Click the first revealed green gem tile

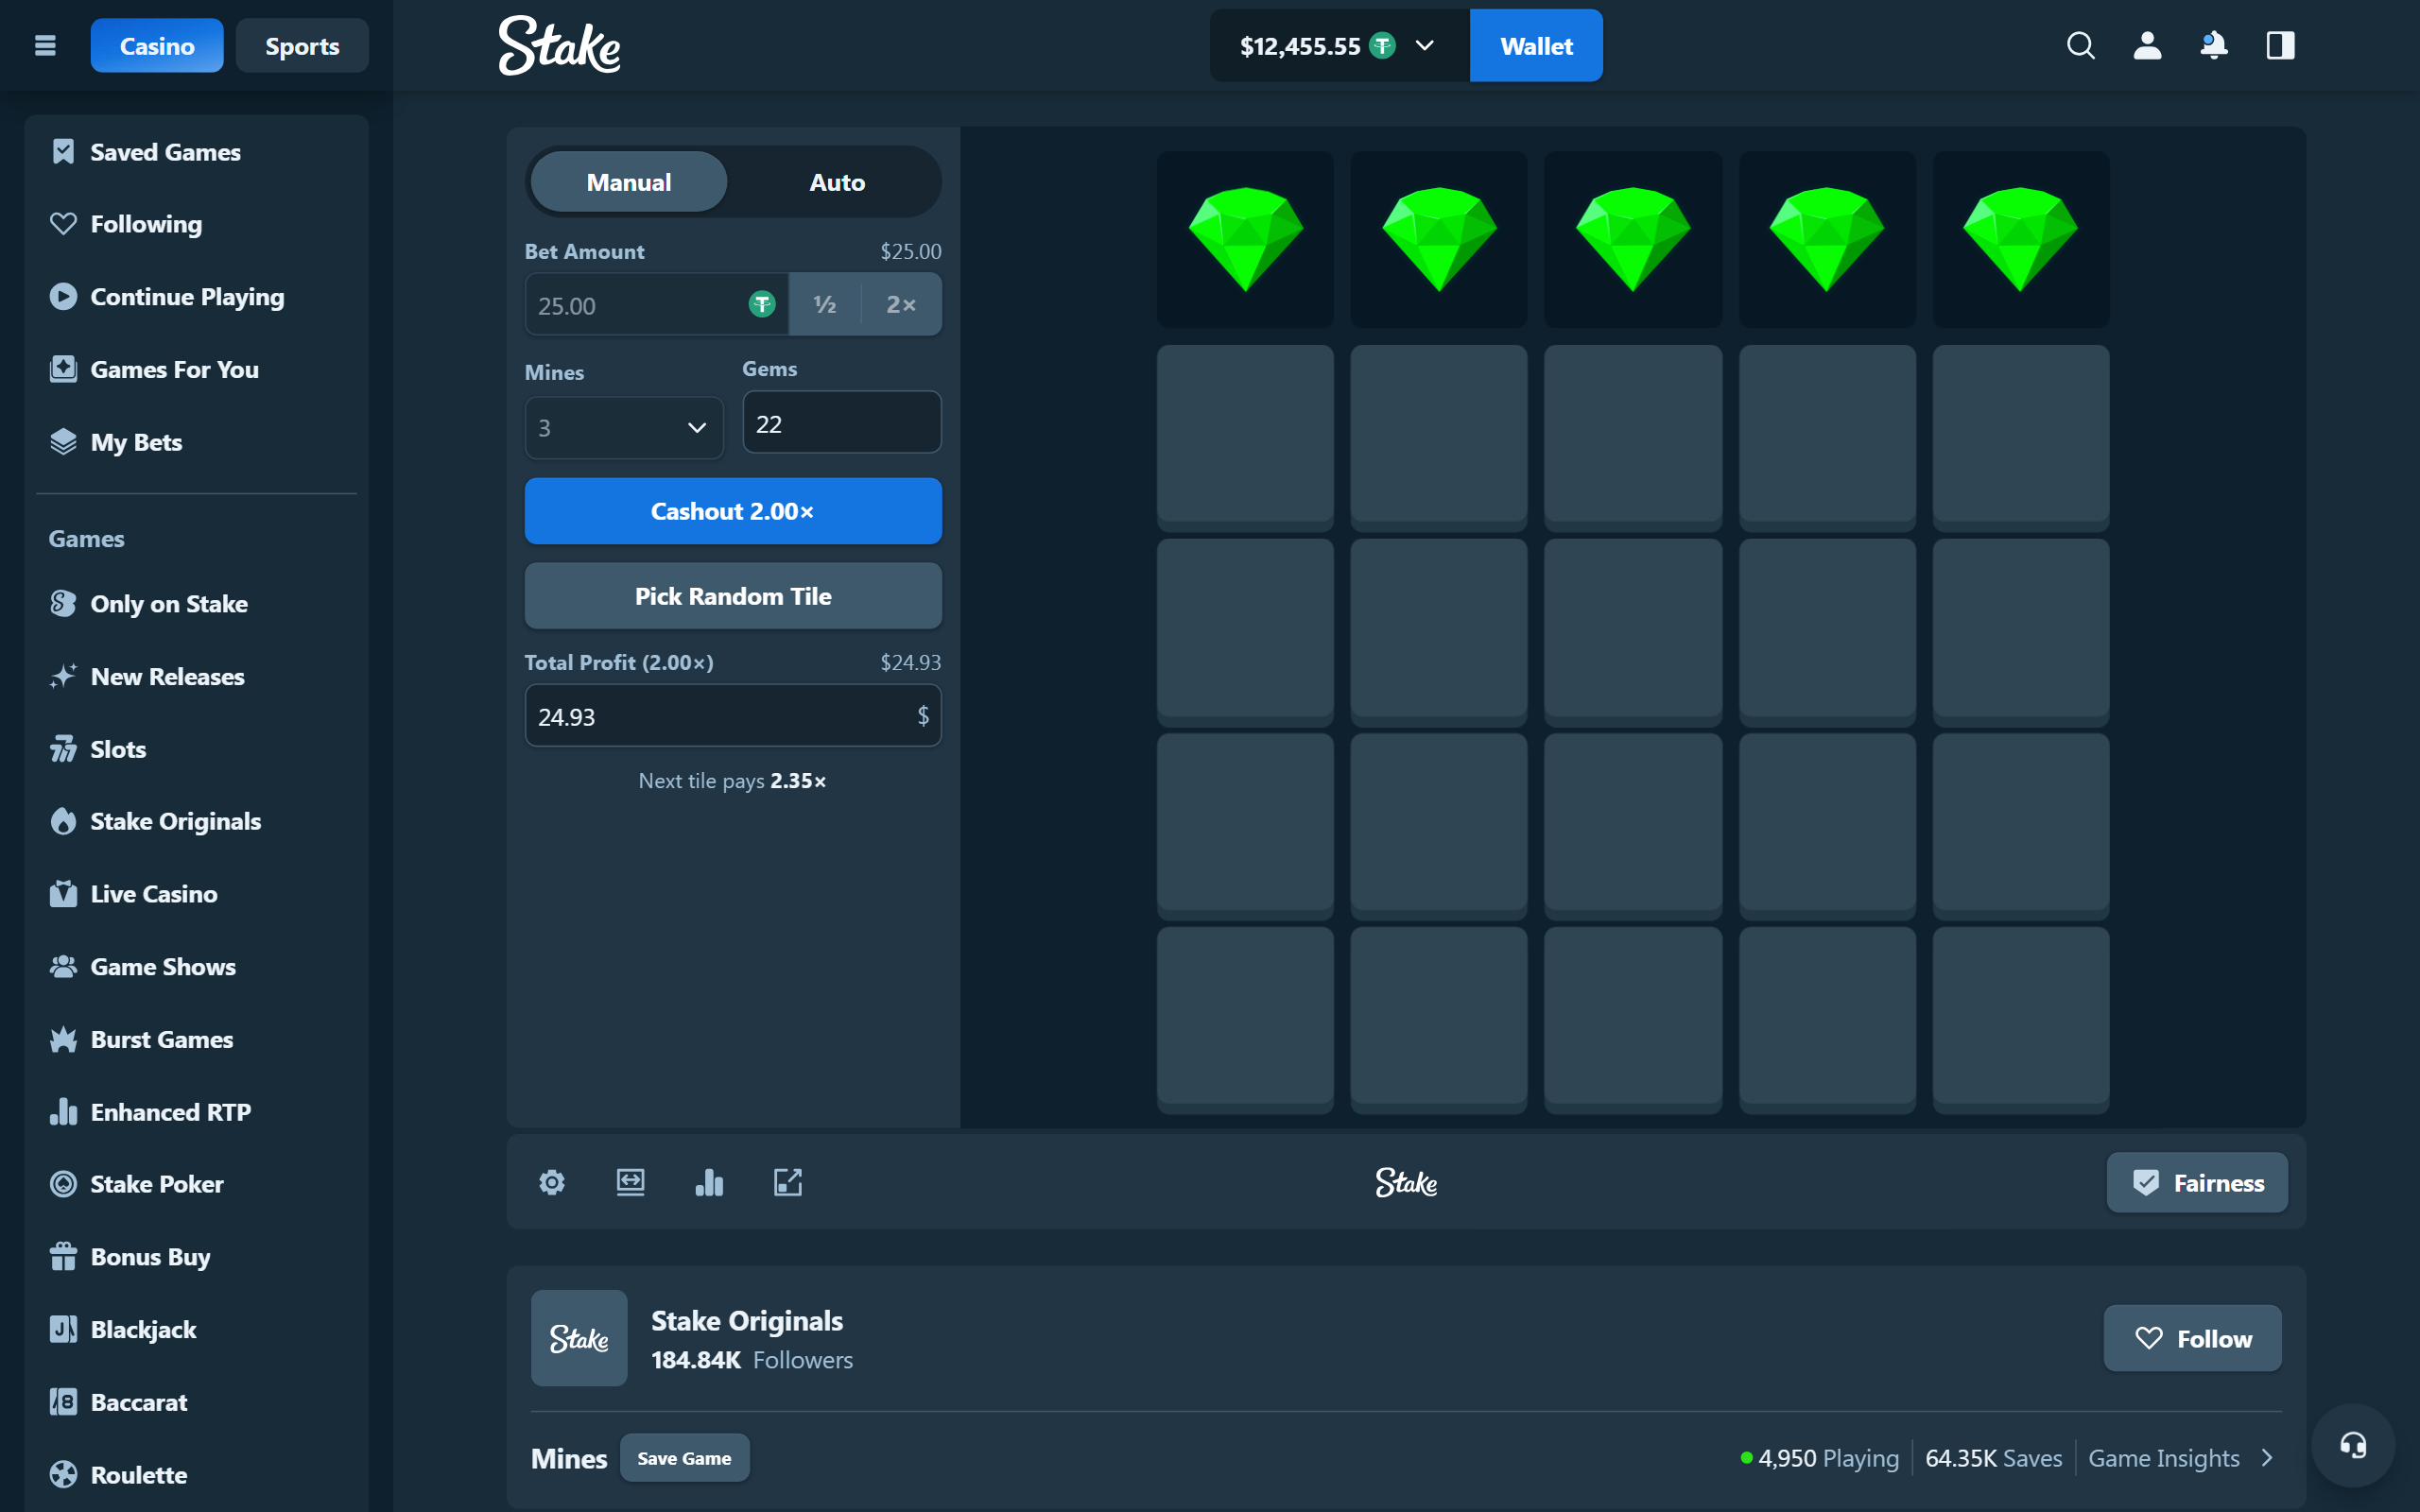1245,240
